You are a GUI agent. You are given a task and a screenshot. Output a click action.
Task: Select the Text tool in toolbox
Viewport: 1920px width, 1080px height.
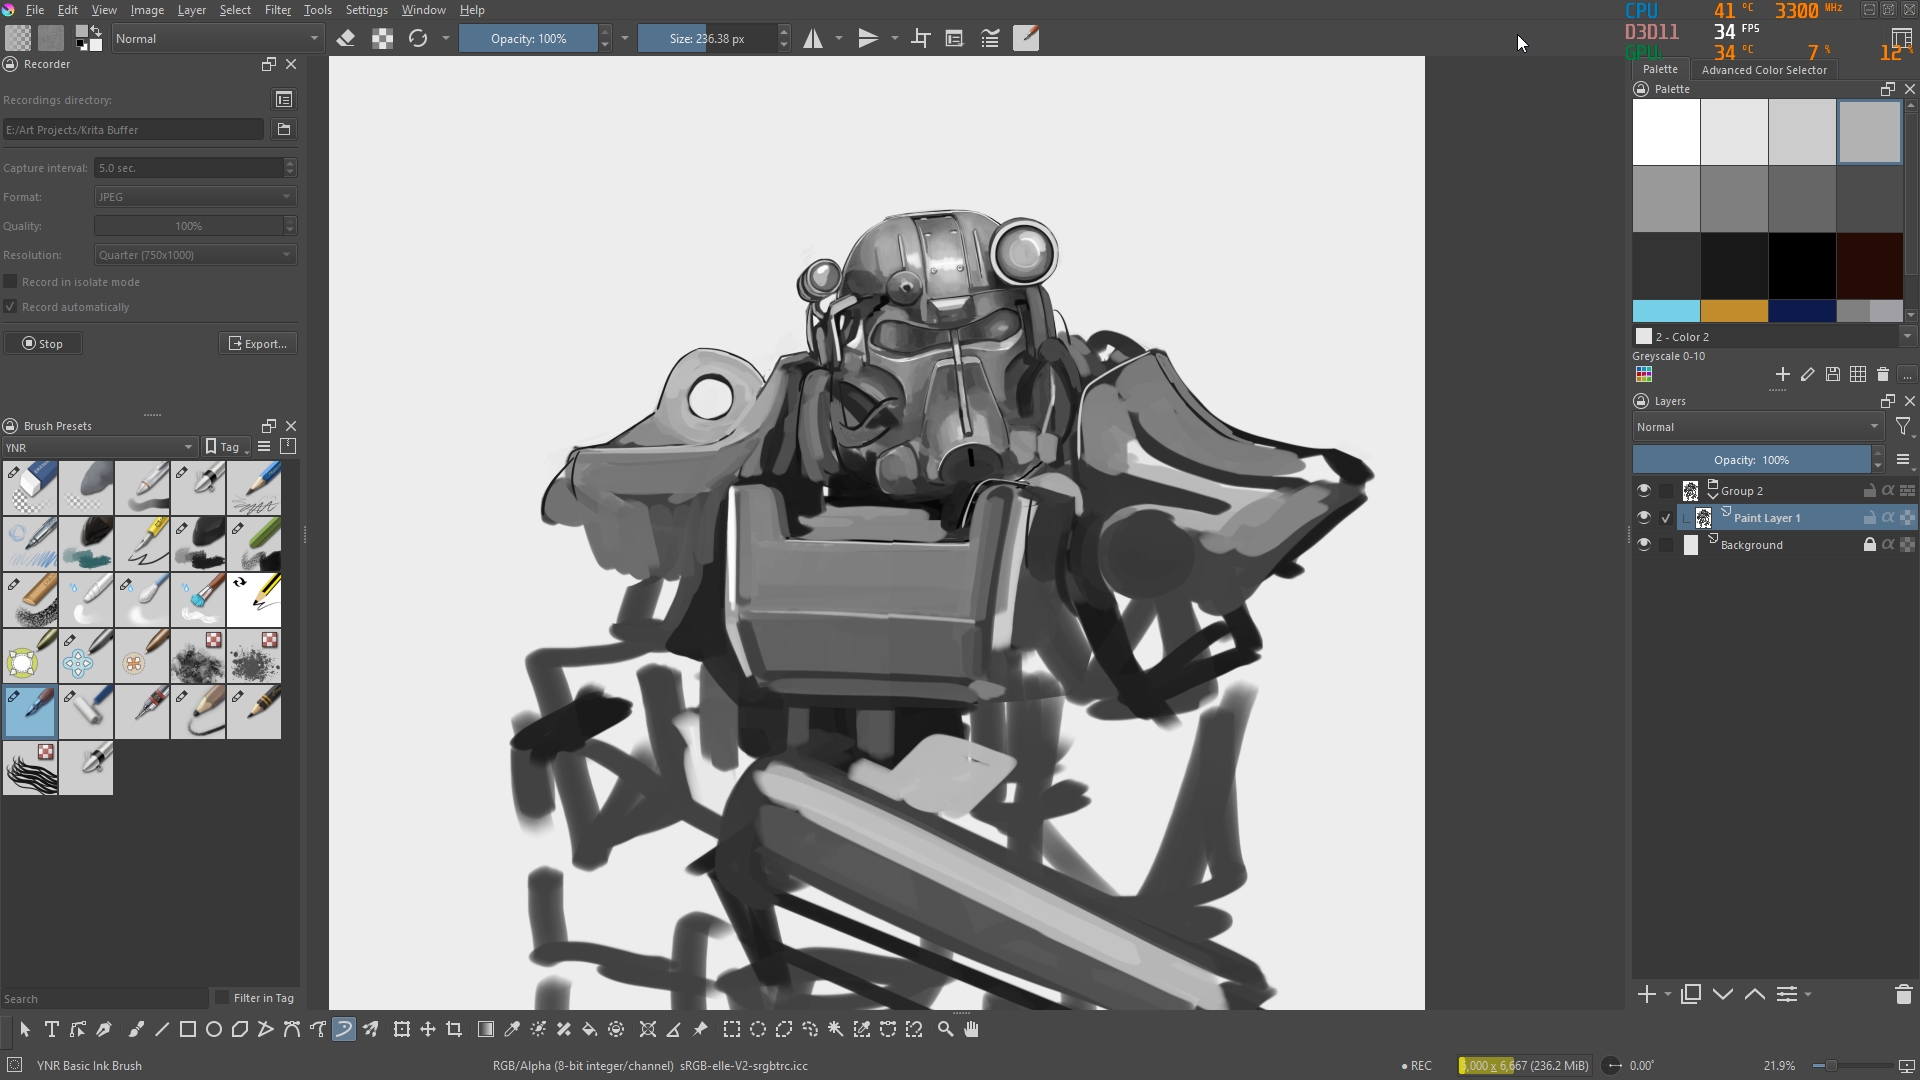51,1029
